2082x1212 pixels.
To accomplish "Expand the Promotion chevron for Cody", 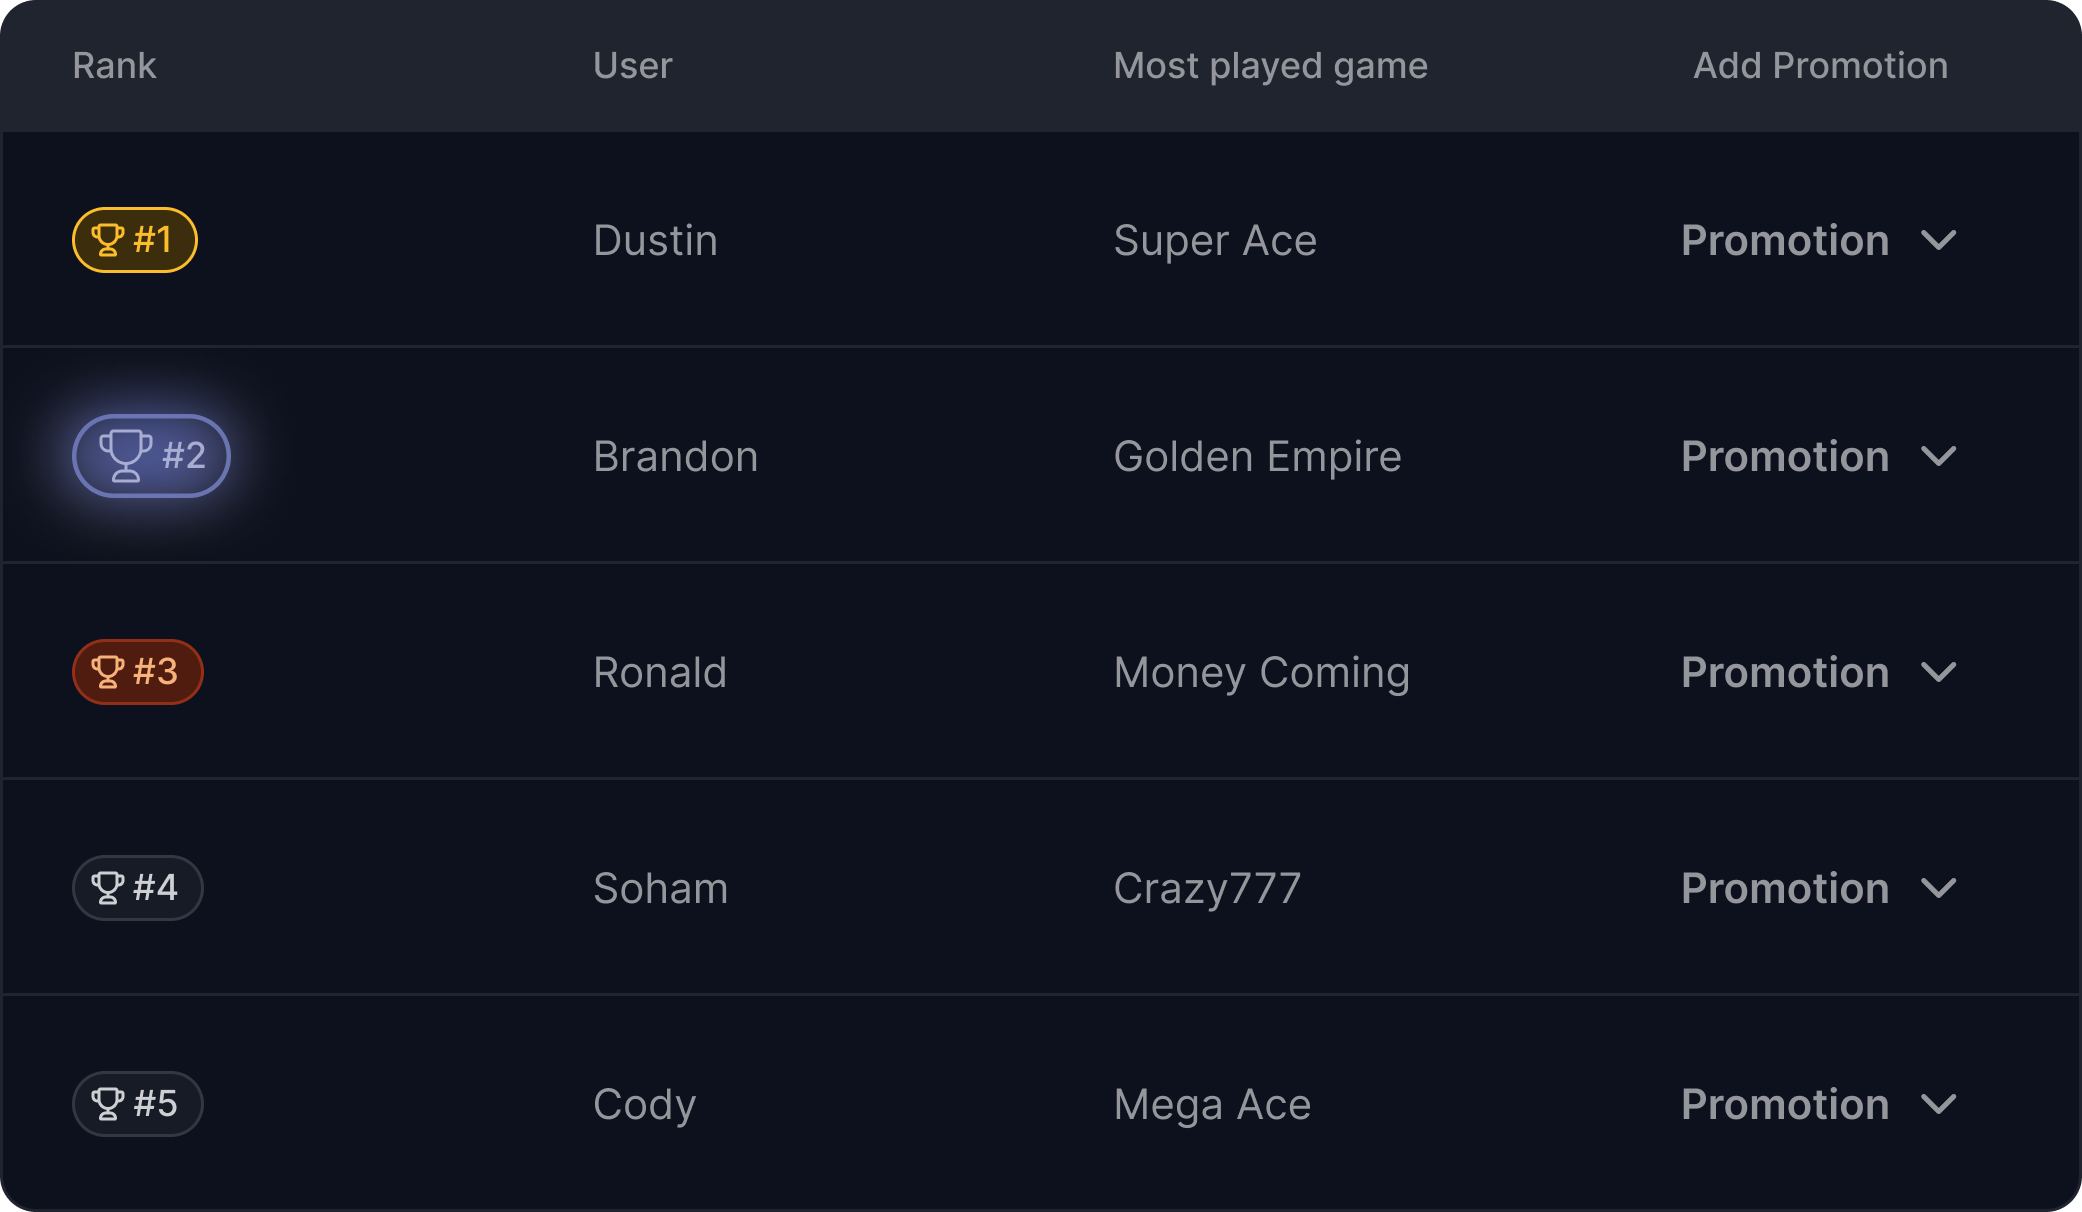I will tap(1938, 1105).
